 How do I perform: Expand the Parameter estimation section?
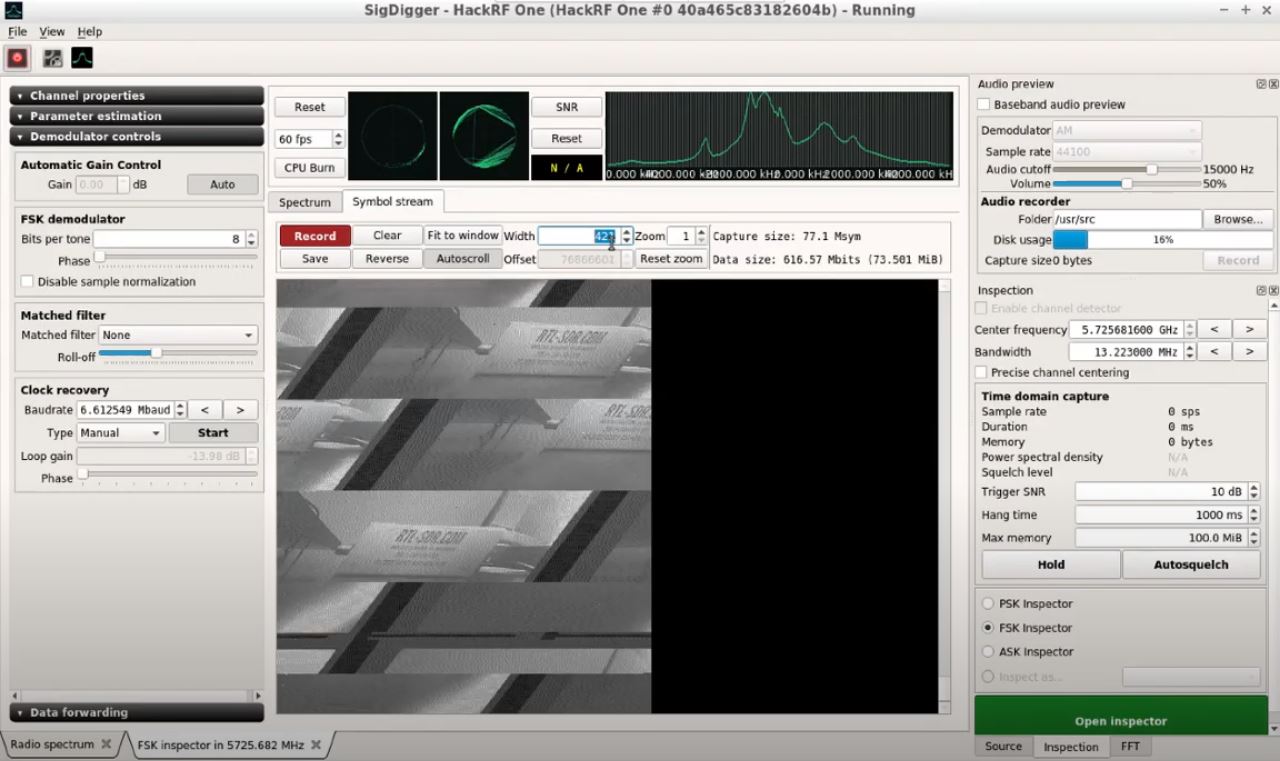point(137,116)
